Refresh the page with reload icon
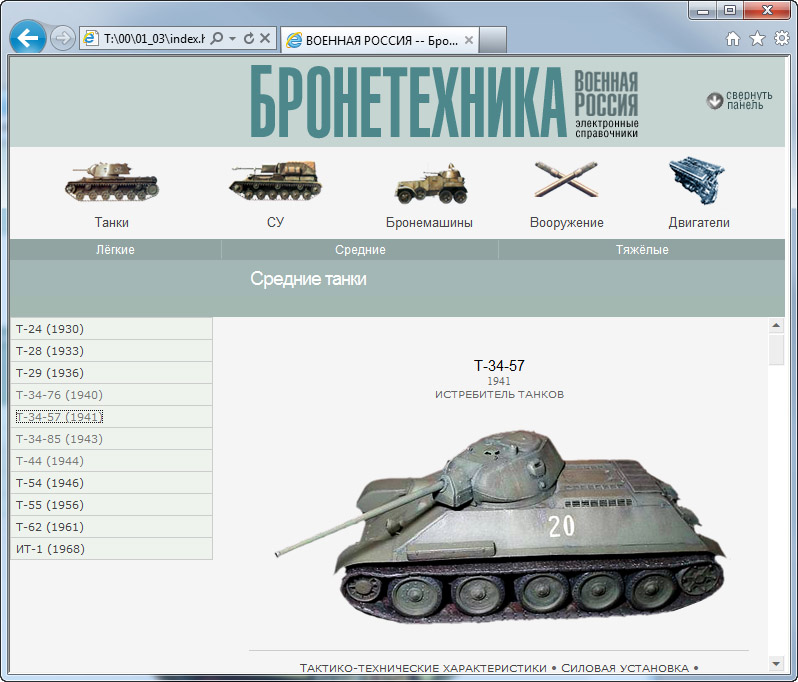The height and width of the screenshot is (682, 798). [x=249, y=38]
